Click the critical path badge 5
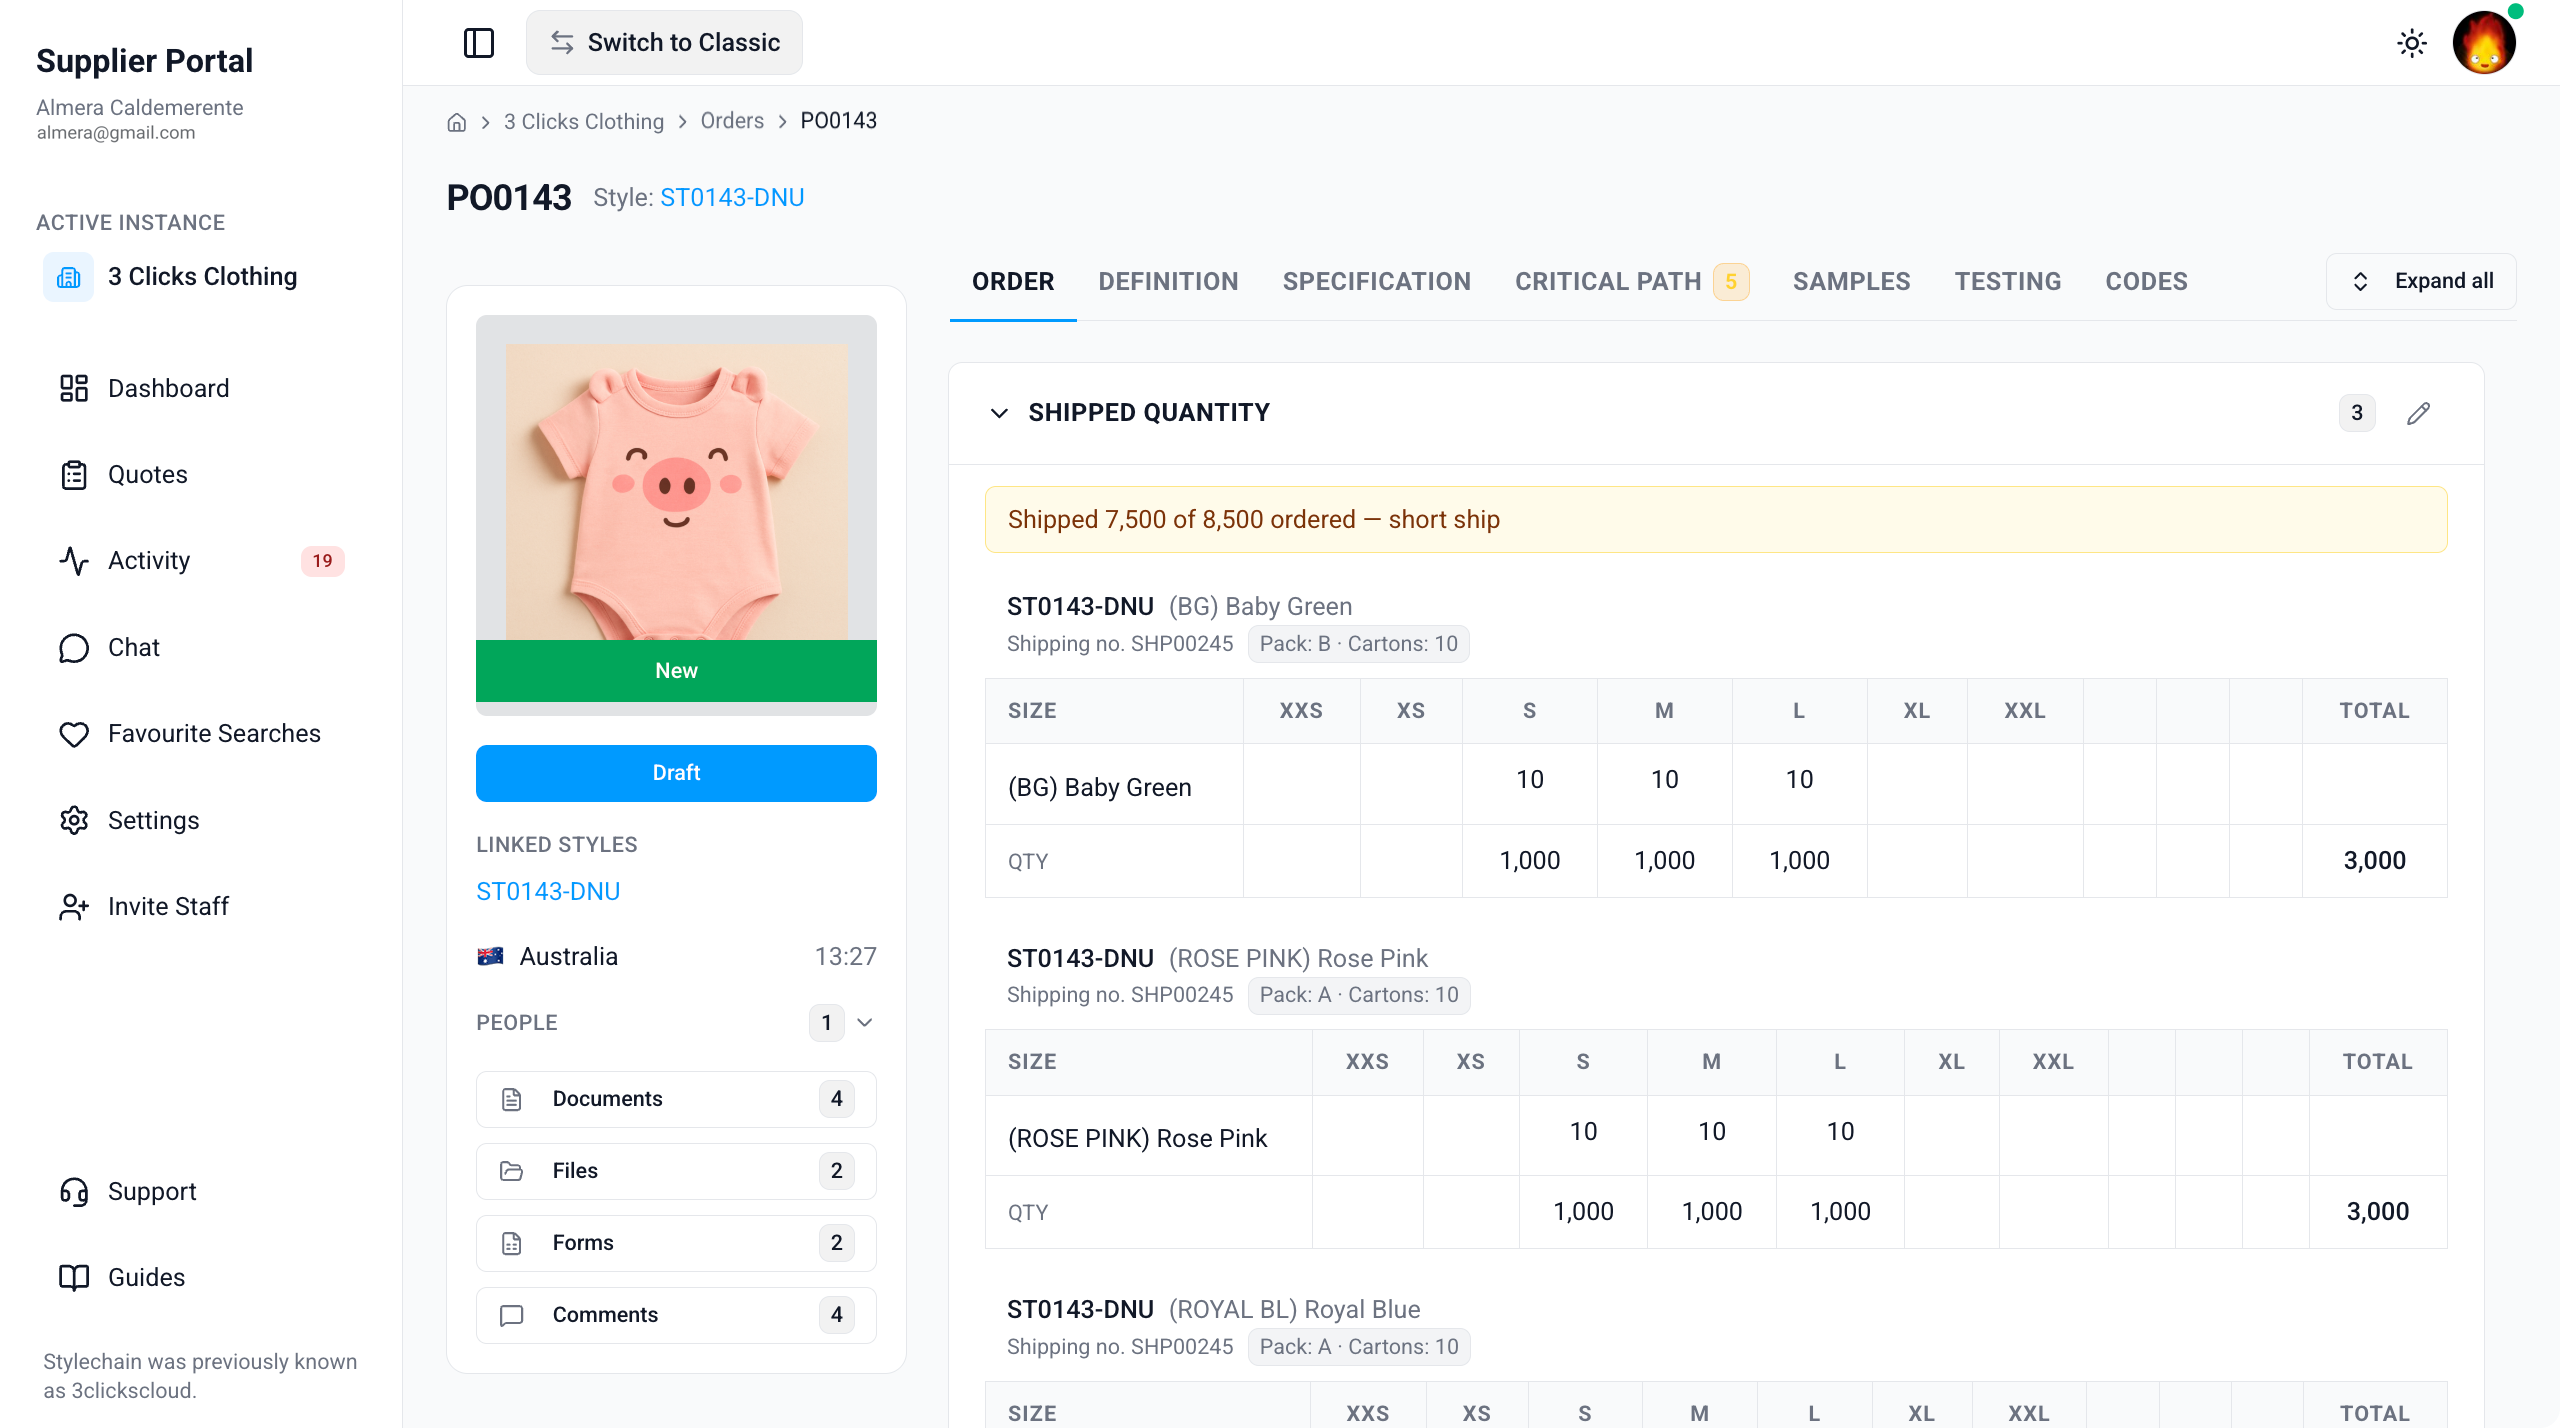This screenshot has height=1428, width=2560. pos(1731,282)
